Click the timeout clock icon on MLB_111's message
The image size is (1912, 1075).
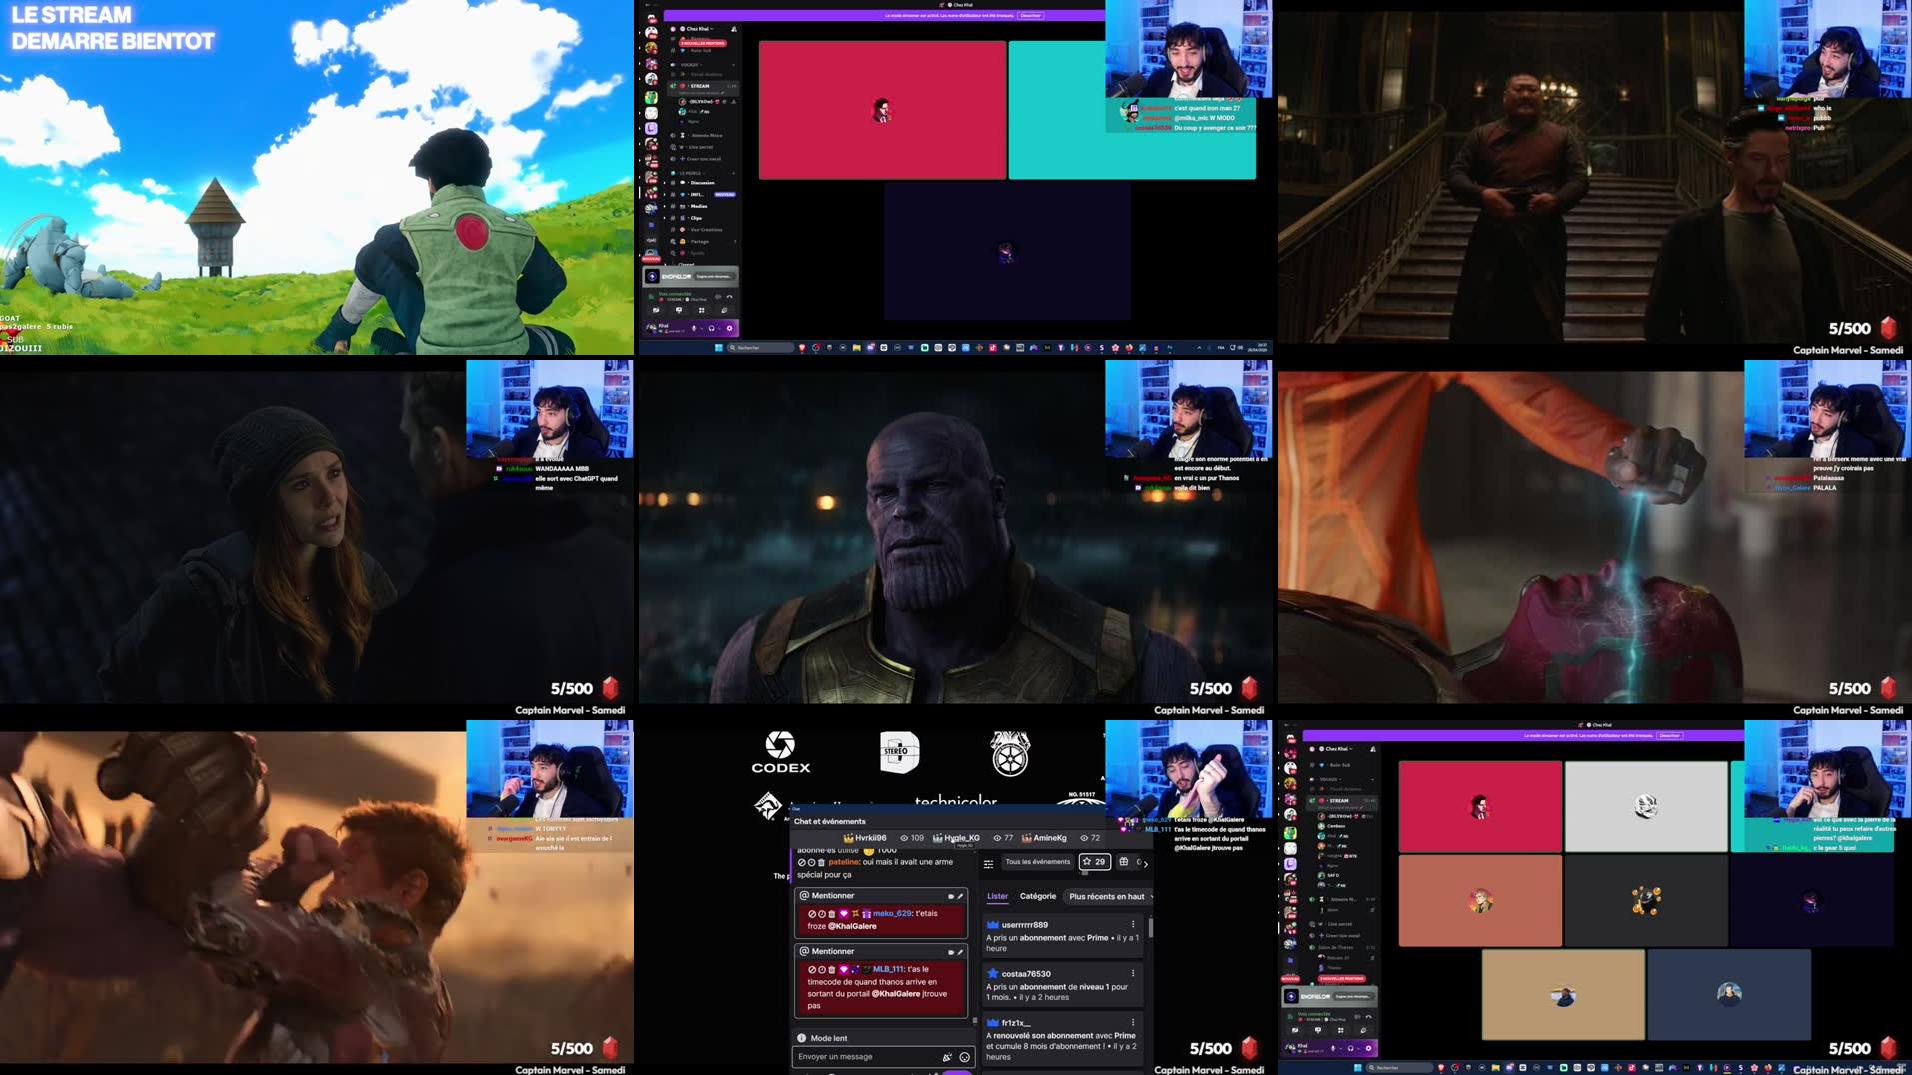coord(822,969)
